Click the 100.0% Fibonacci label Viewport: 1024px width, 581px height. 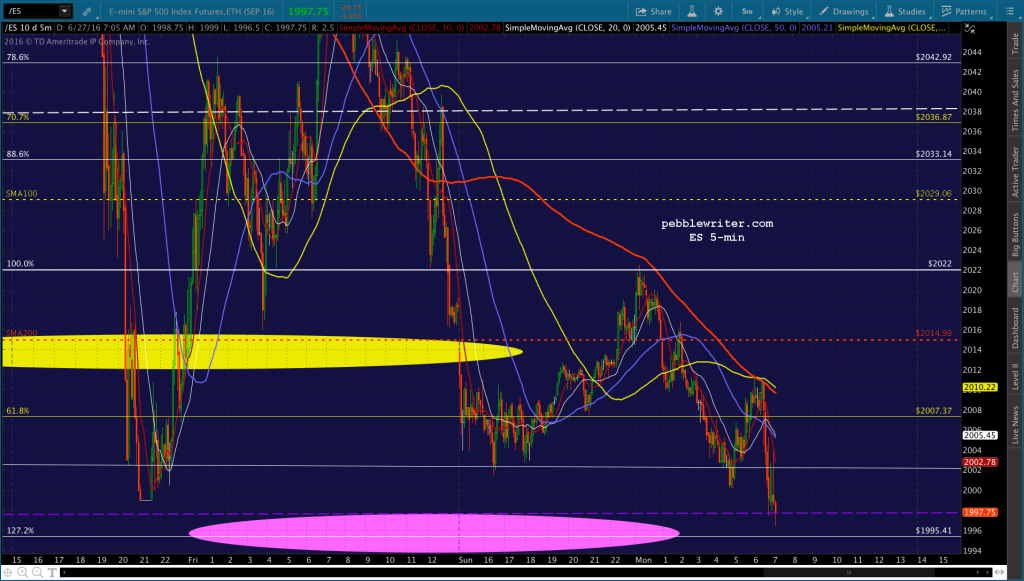[x=20, y=264]
